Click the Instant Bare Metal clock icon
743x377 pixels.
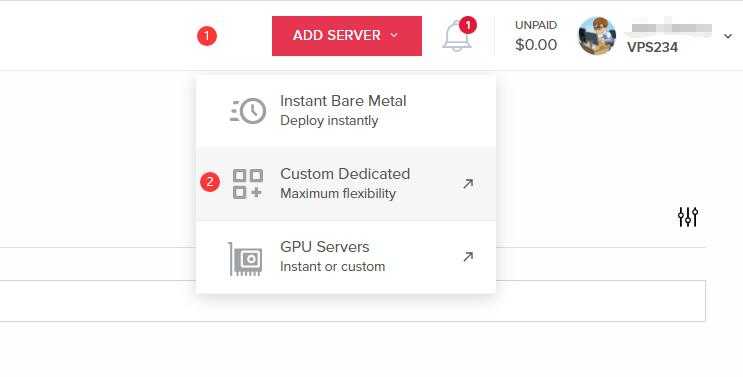point(248,111)
